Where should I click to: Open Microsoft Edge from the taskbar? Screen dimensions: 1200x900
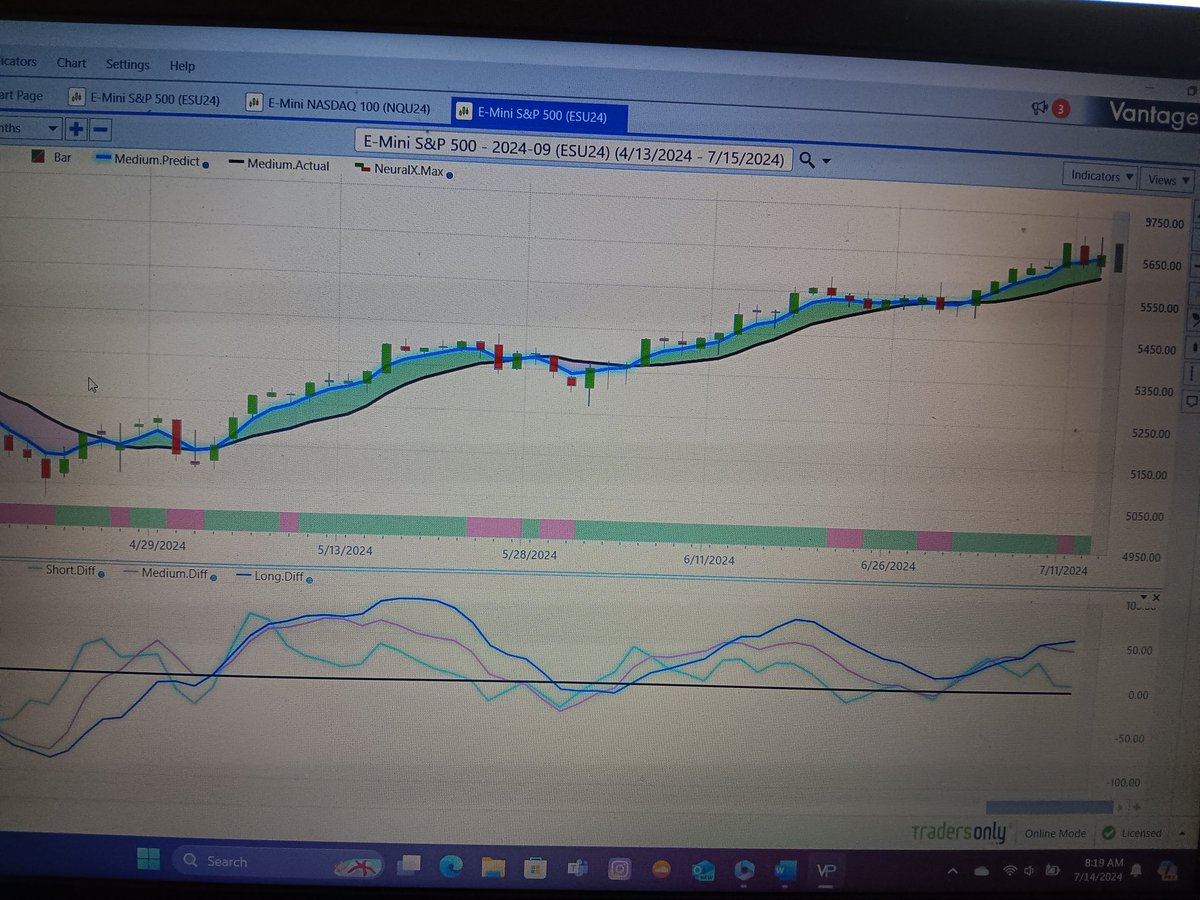450,864
